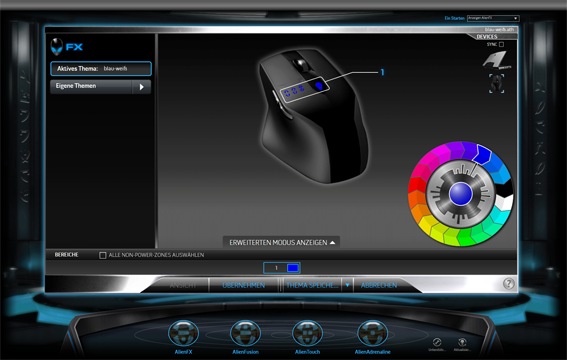This screenshot has height=360, width=567.
Task: Click the support icon in bottom dock
Action: [436, 342]
